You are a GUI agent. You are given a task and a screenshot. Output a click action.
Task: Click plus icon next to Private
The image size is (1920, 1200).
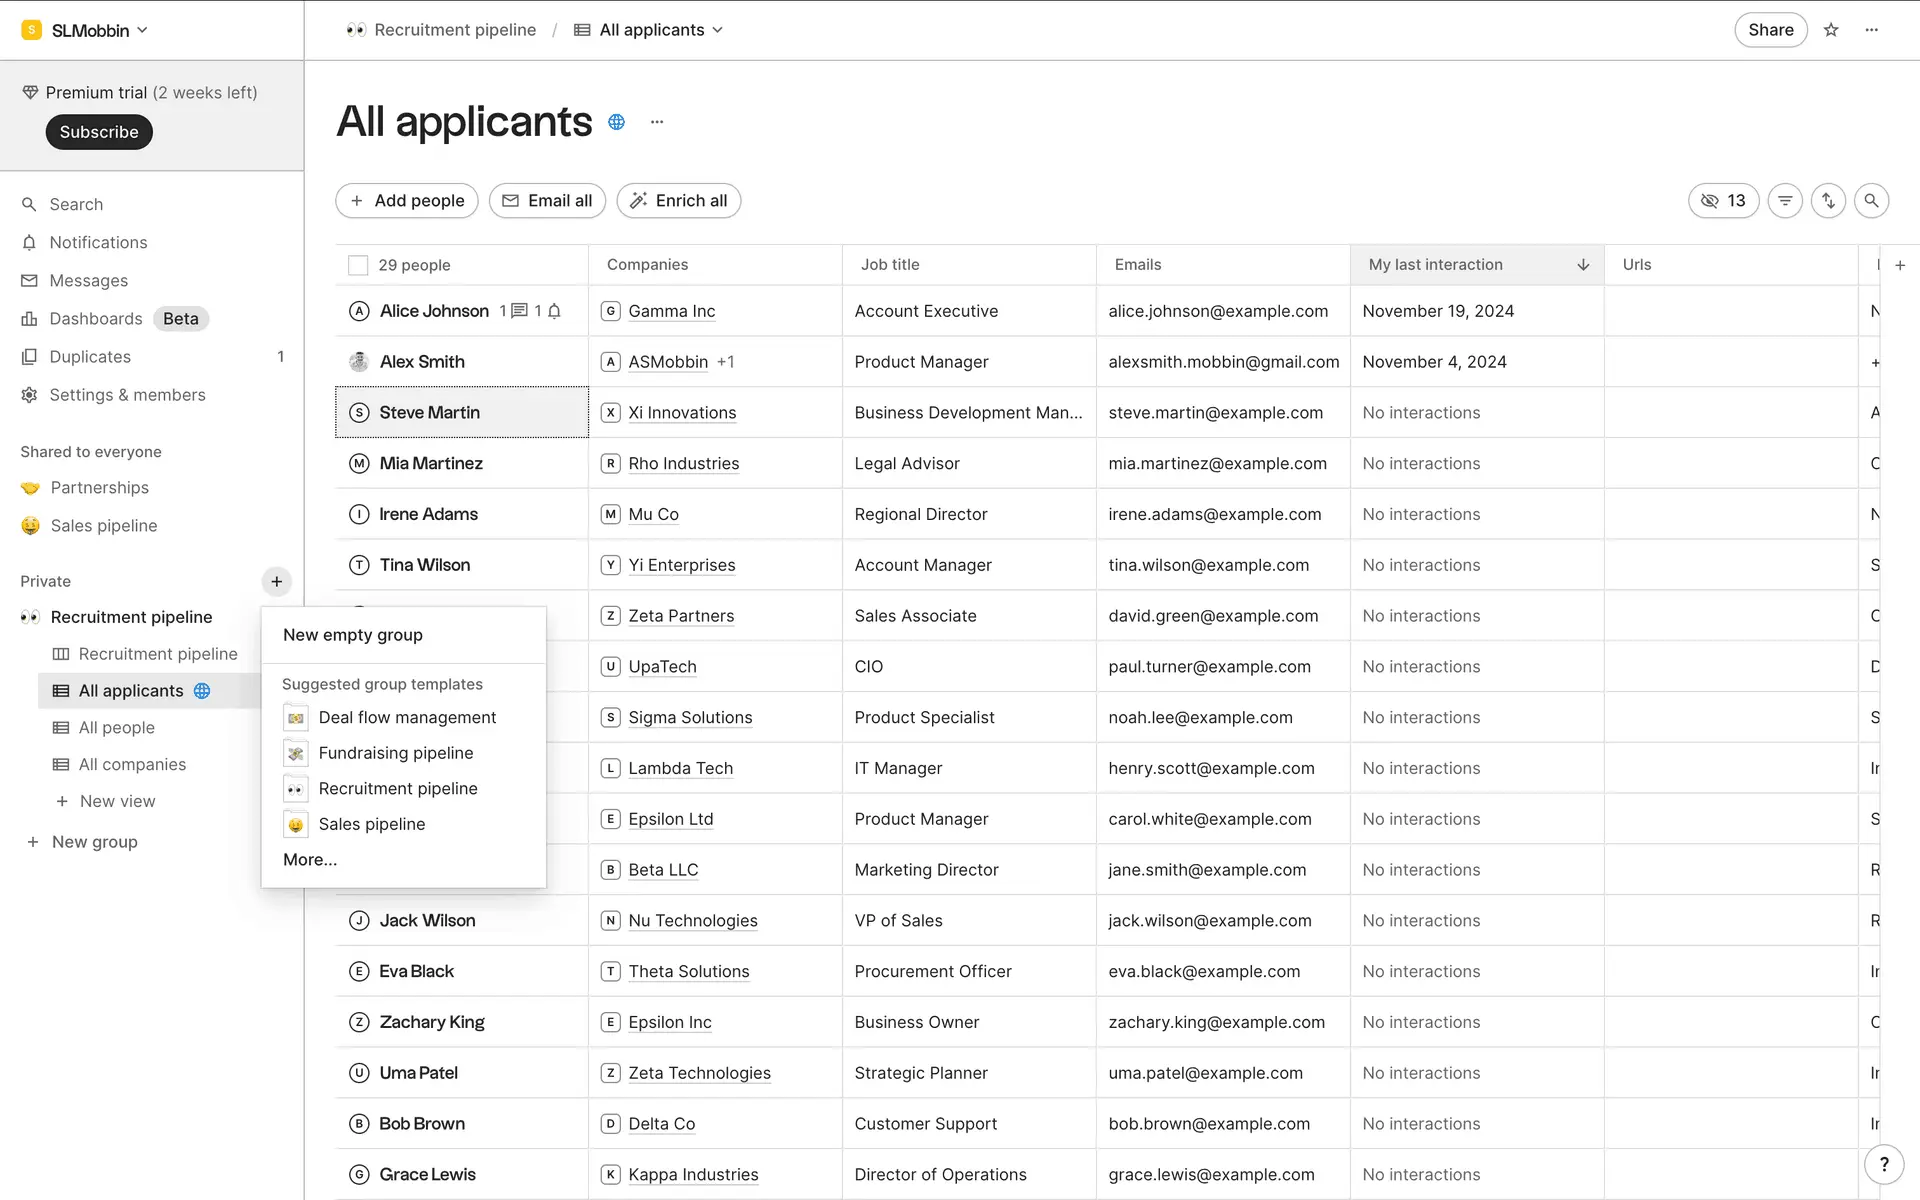[x=277, y=582]
